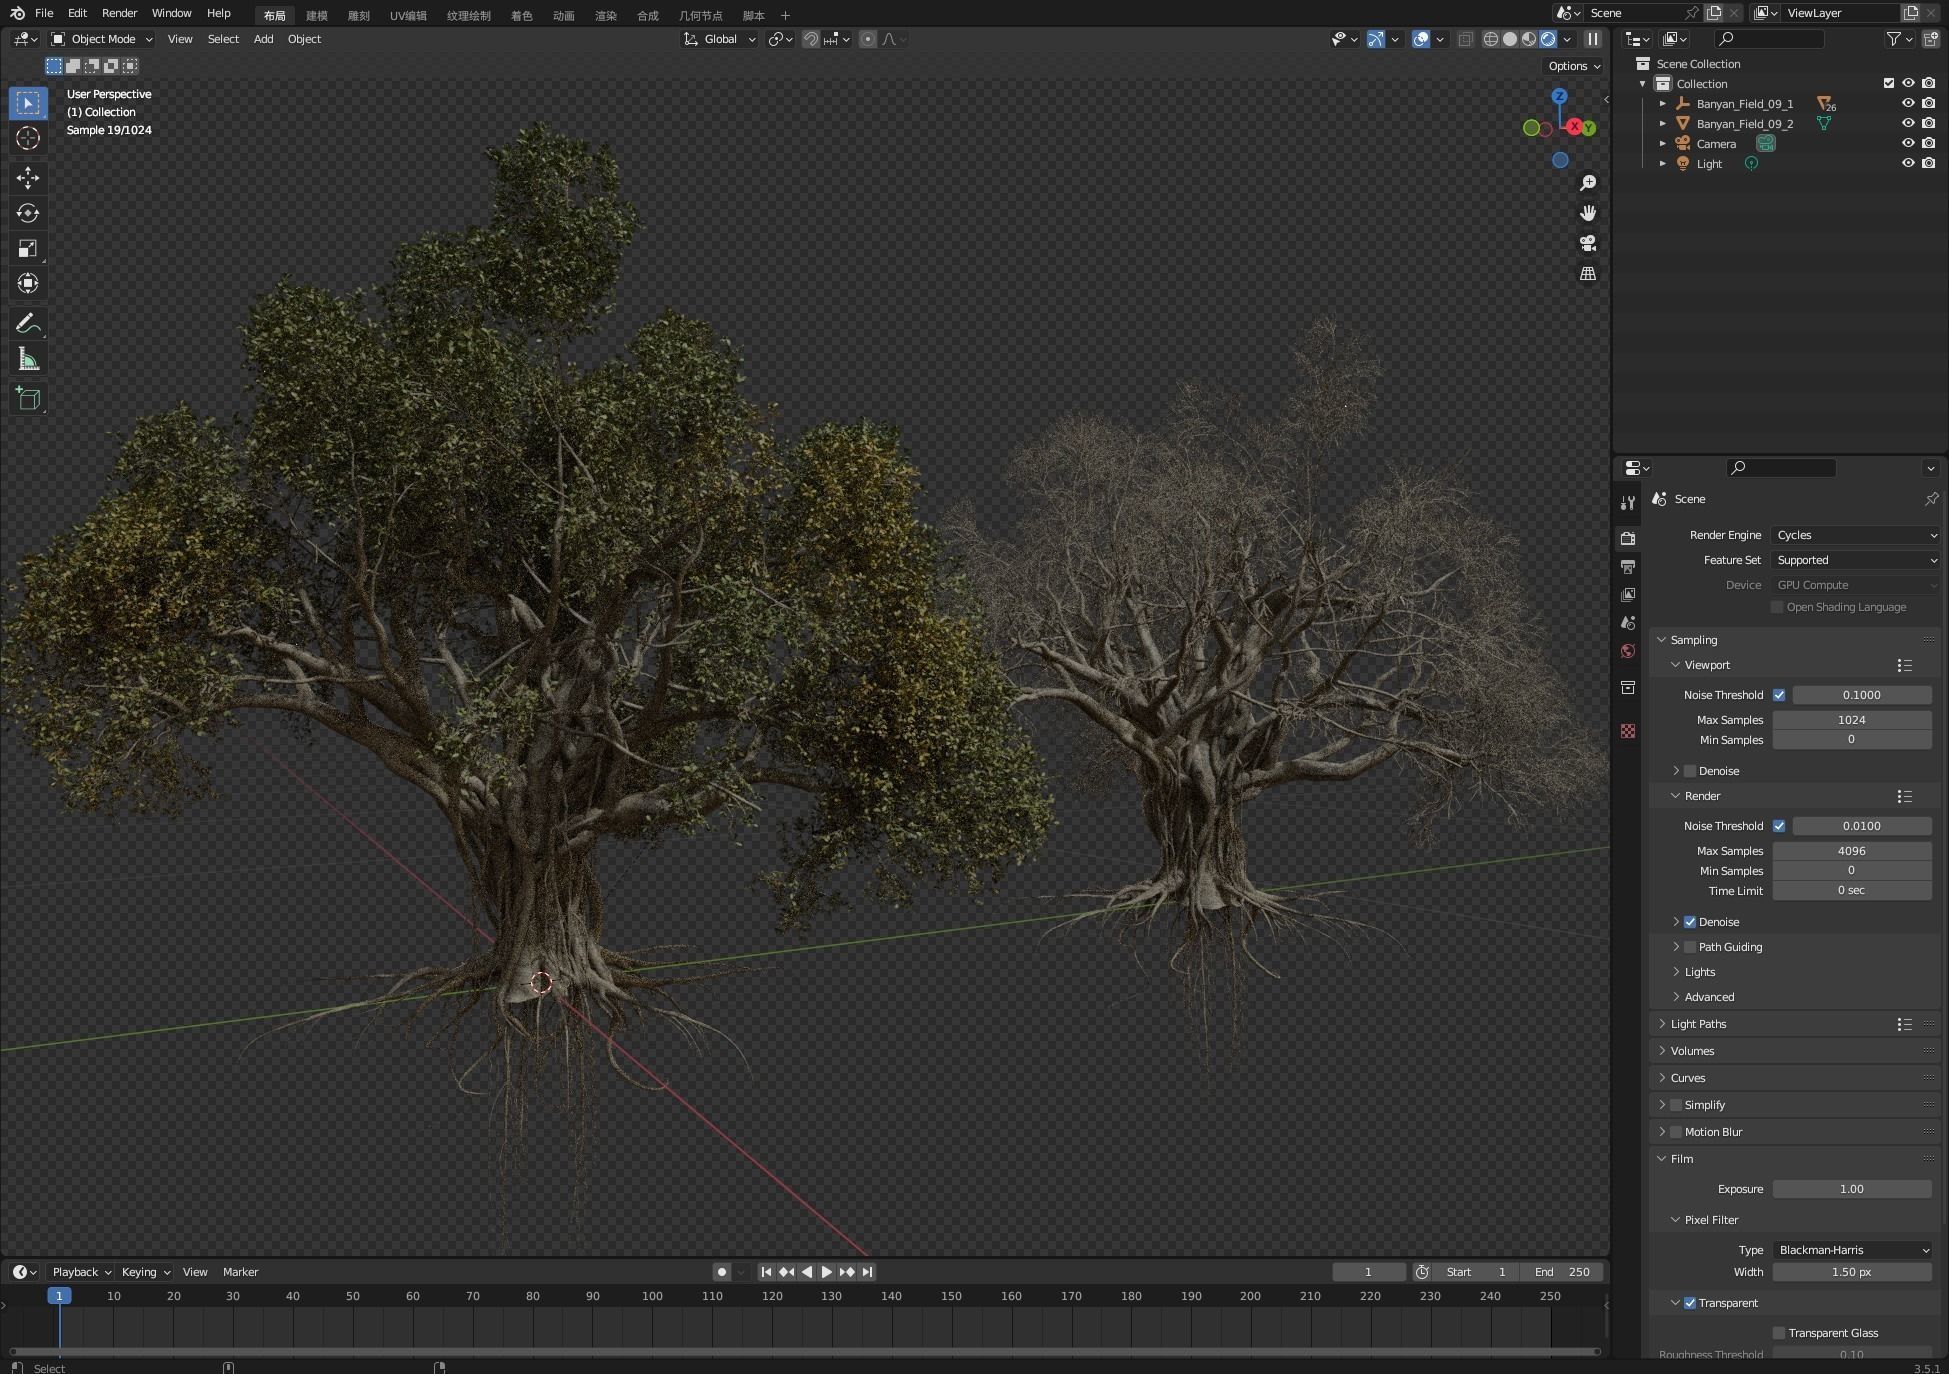Open the Render Engine dropdown
This screenshot has width=1949, height=1374.
coord(1856,535)
